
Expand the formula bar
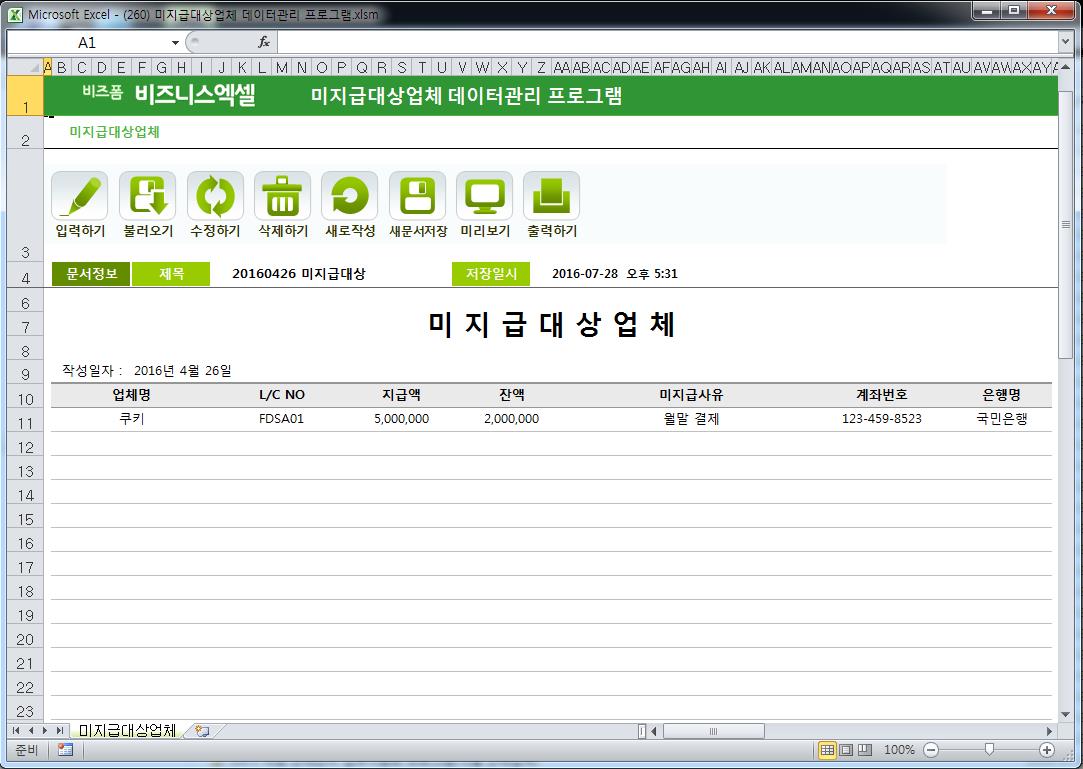(x=1065, y=42)
